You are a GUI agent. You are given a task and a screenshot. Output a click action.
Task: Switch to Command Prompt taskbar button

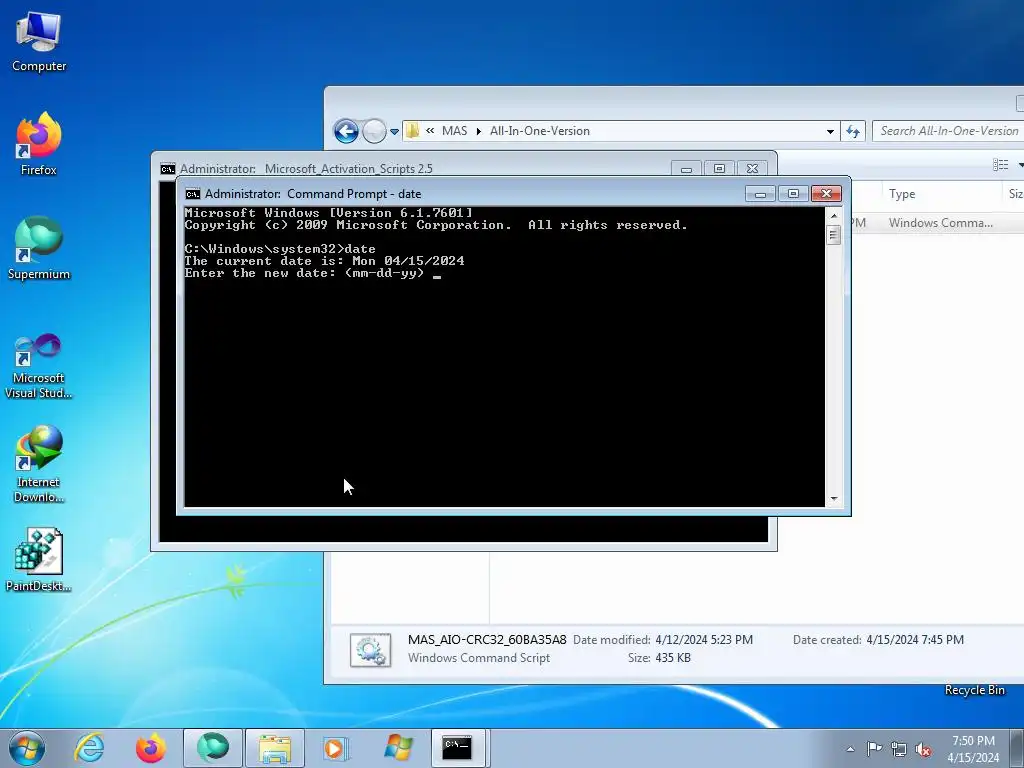click(459, 748)
